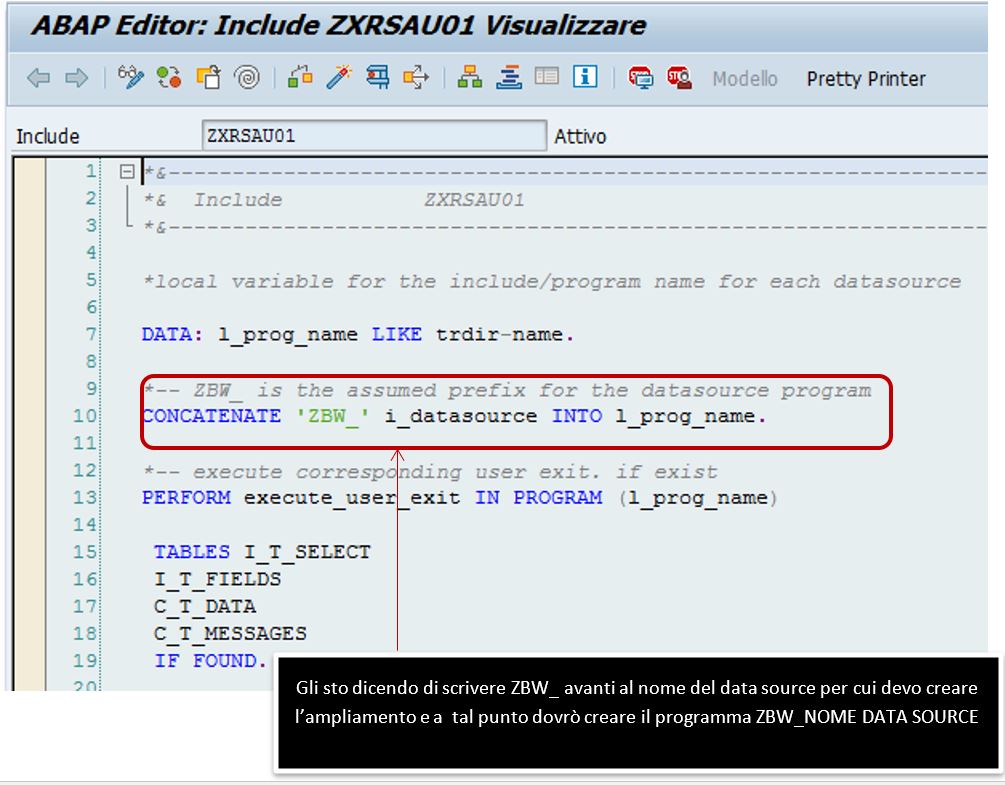Open the Where-Used List icon

[416, 78]
